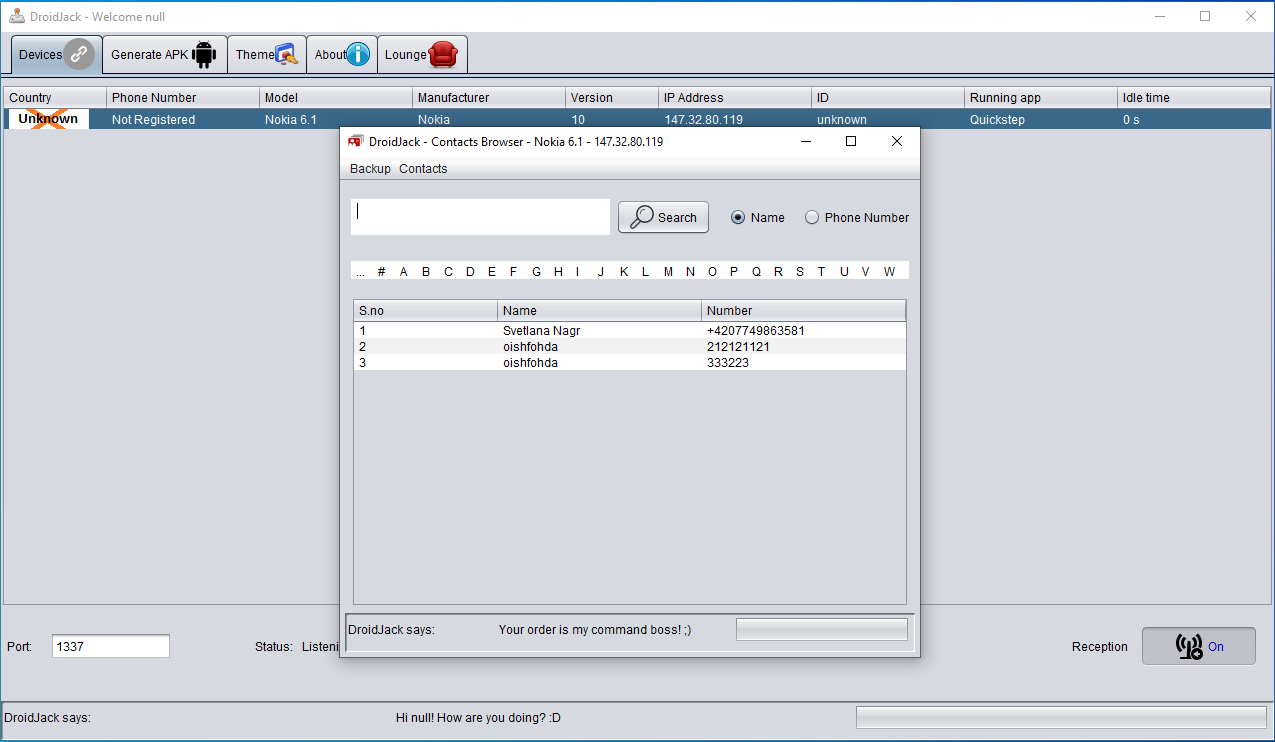1275x742 pixels.
Task: Go to the Lounge tab
Action: [422, 54]
